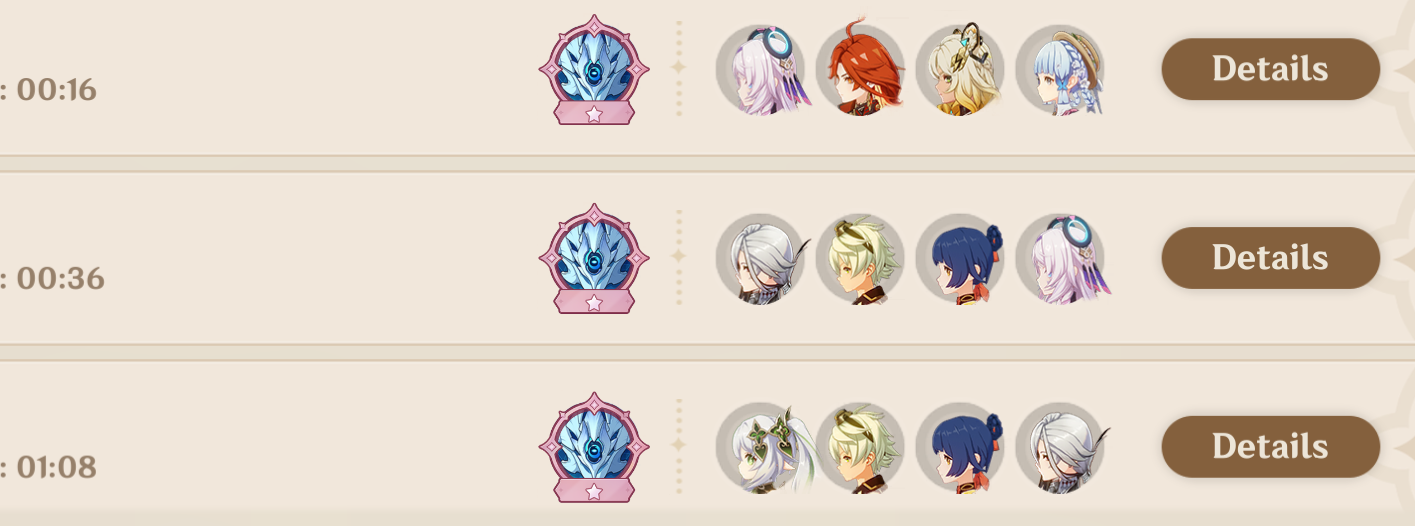The height and width of the screenshot is (526, 1415).
Task: Select light-green-haired avatar in the 01:08 row
Action: (861, 447)
